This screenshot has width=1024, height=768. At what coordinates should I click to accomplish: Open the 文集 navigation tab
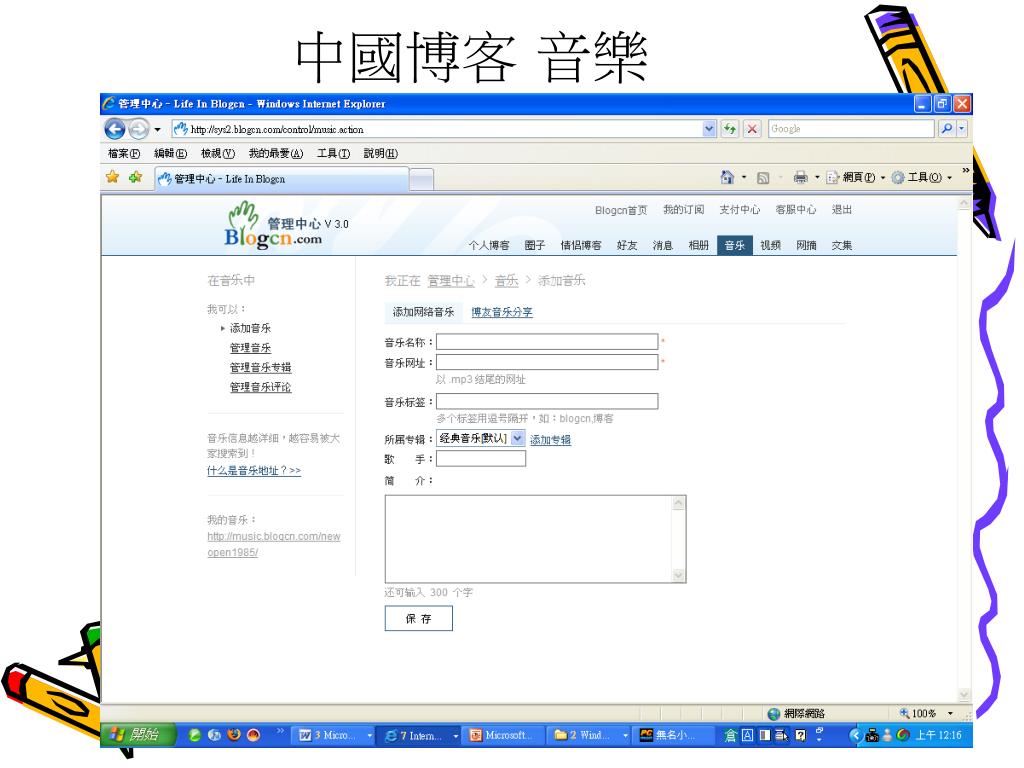pos(842,245)
